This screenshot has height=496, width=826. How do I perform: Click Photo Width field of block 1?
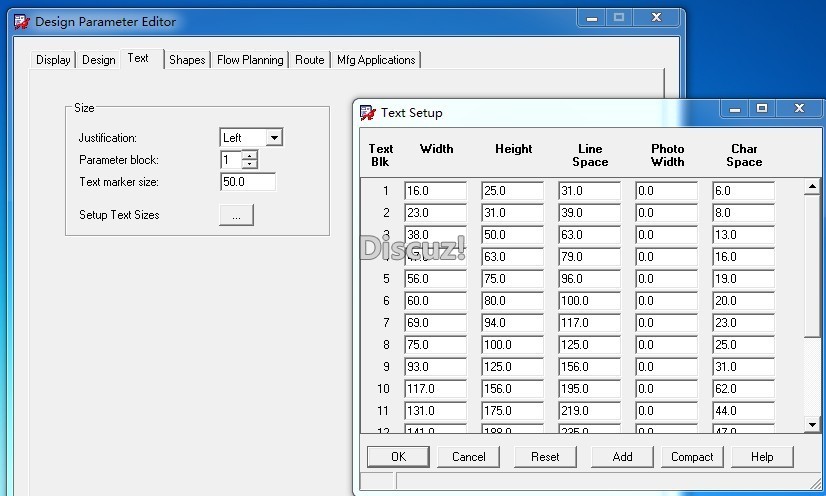pyautogui.click(x=666, y=191)
